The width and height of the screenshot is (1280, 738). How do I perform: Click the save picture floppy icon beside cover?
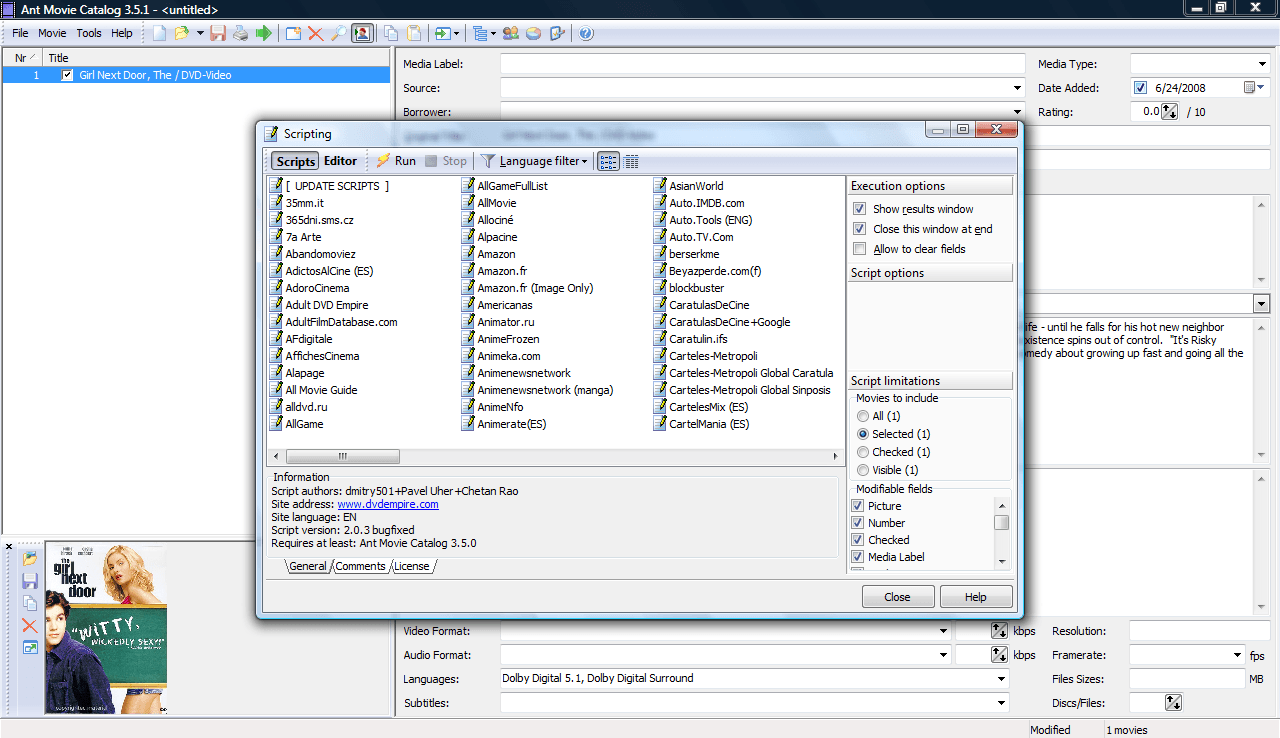coord(30,581)
